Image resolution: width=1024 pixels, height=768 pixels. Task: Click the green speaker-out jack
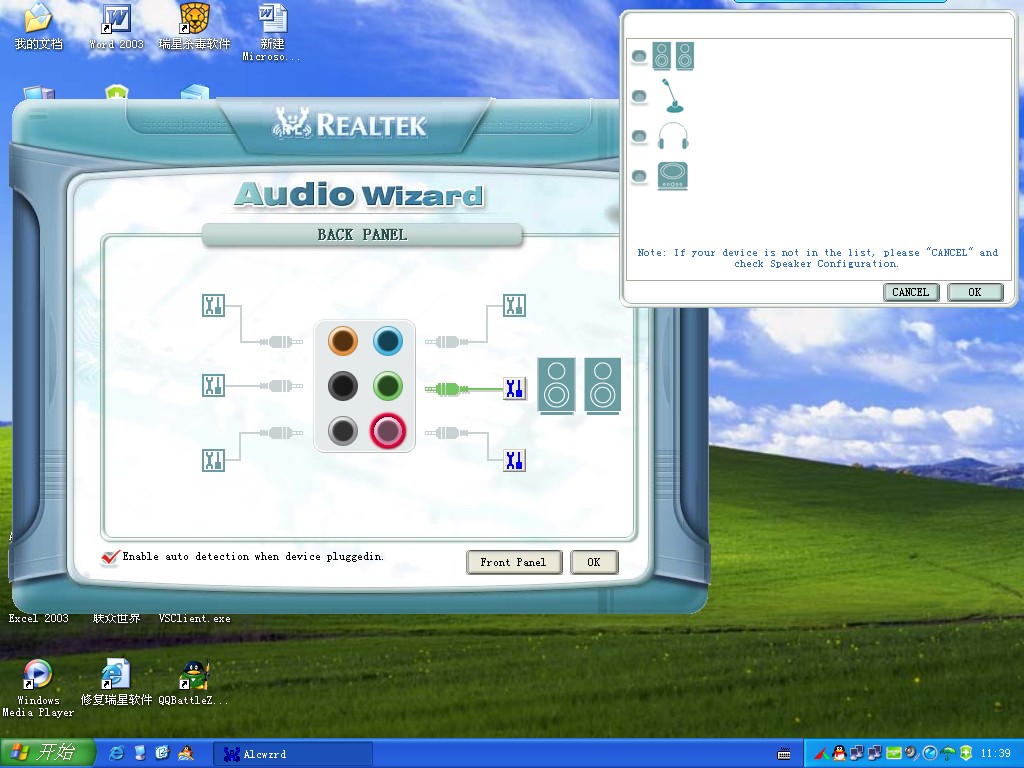[387, 386]
